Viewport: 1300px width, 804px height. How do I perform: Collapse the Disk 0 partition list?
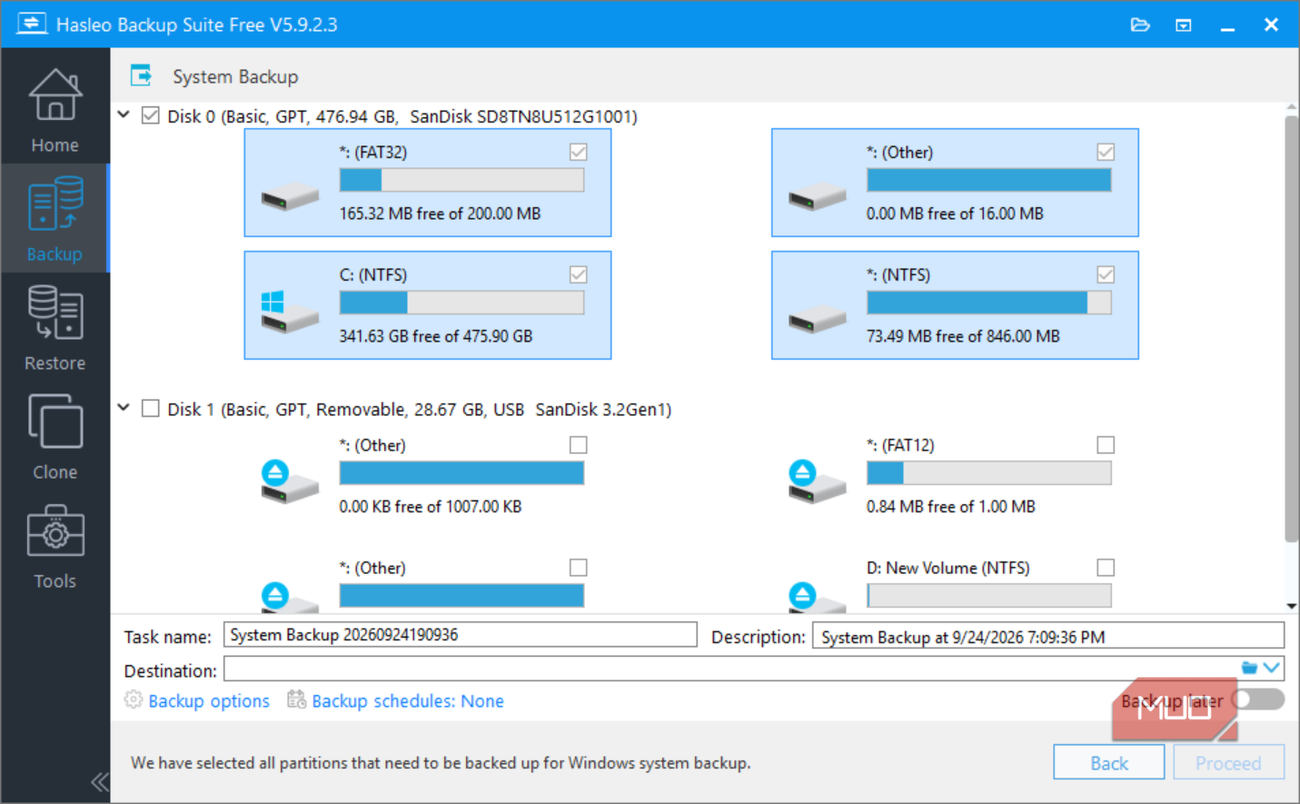124,116
